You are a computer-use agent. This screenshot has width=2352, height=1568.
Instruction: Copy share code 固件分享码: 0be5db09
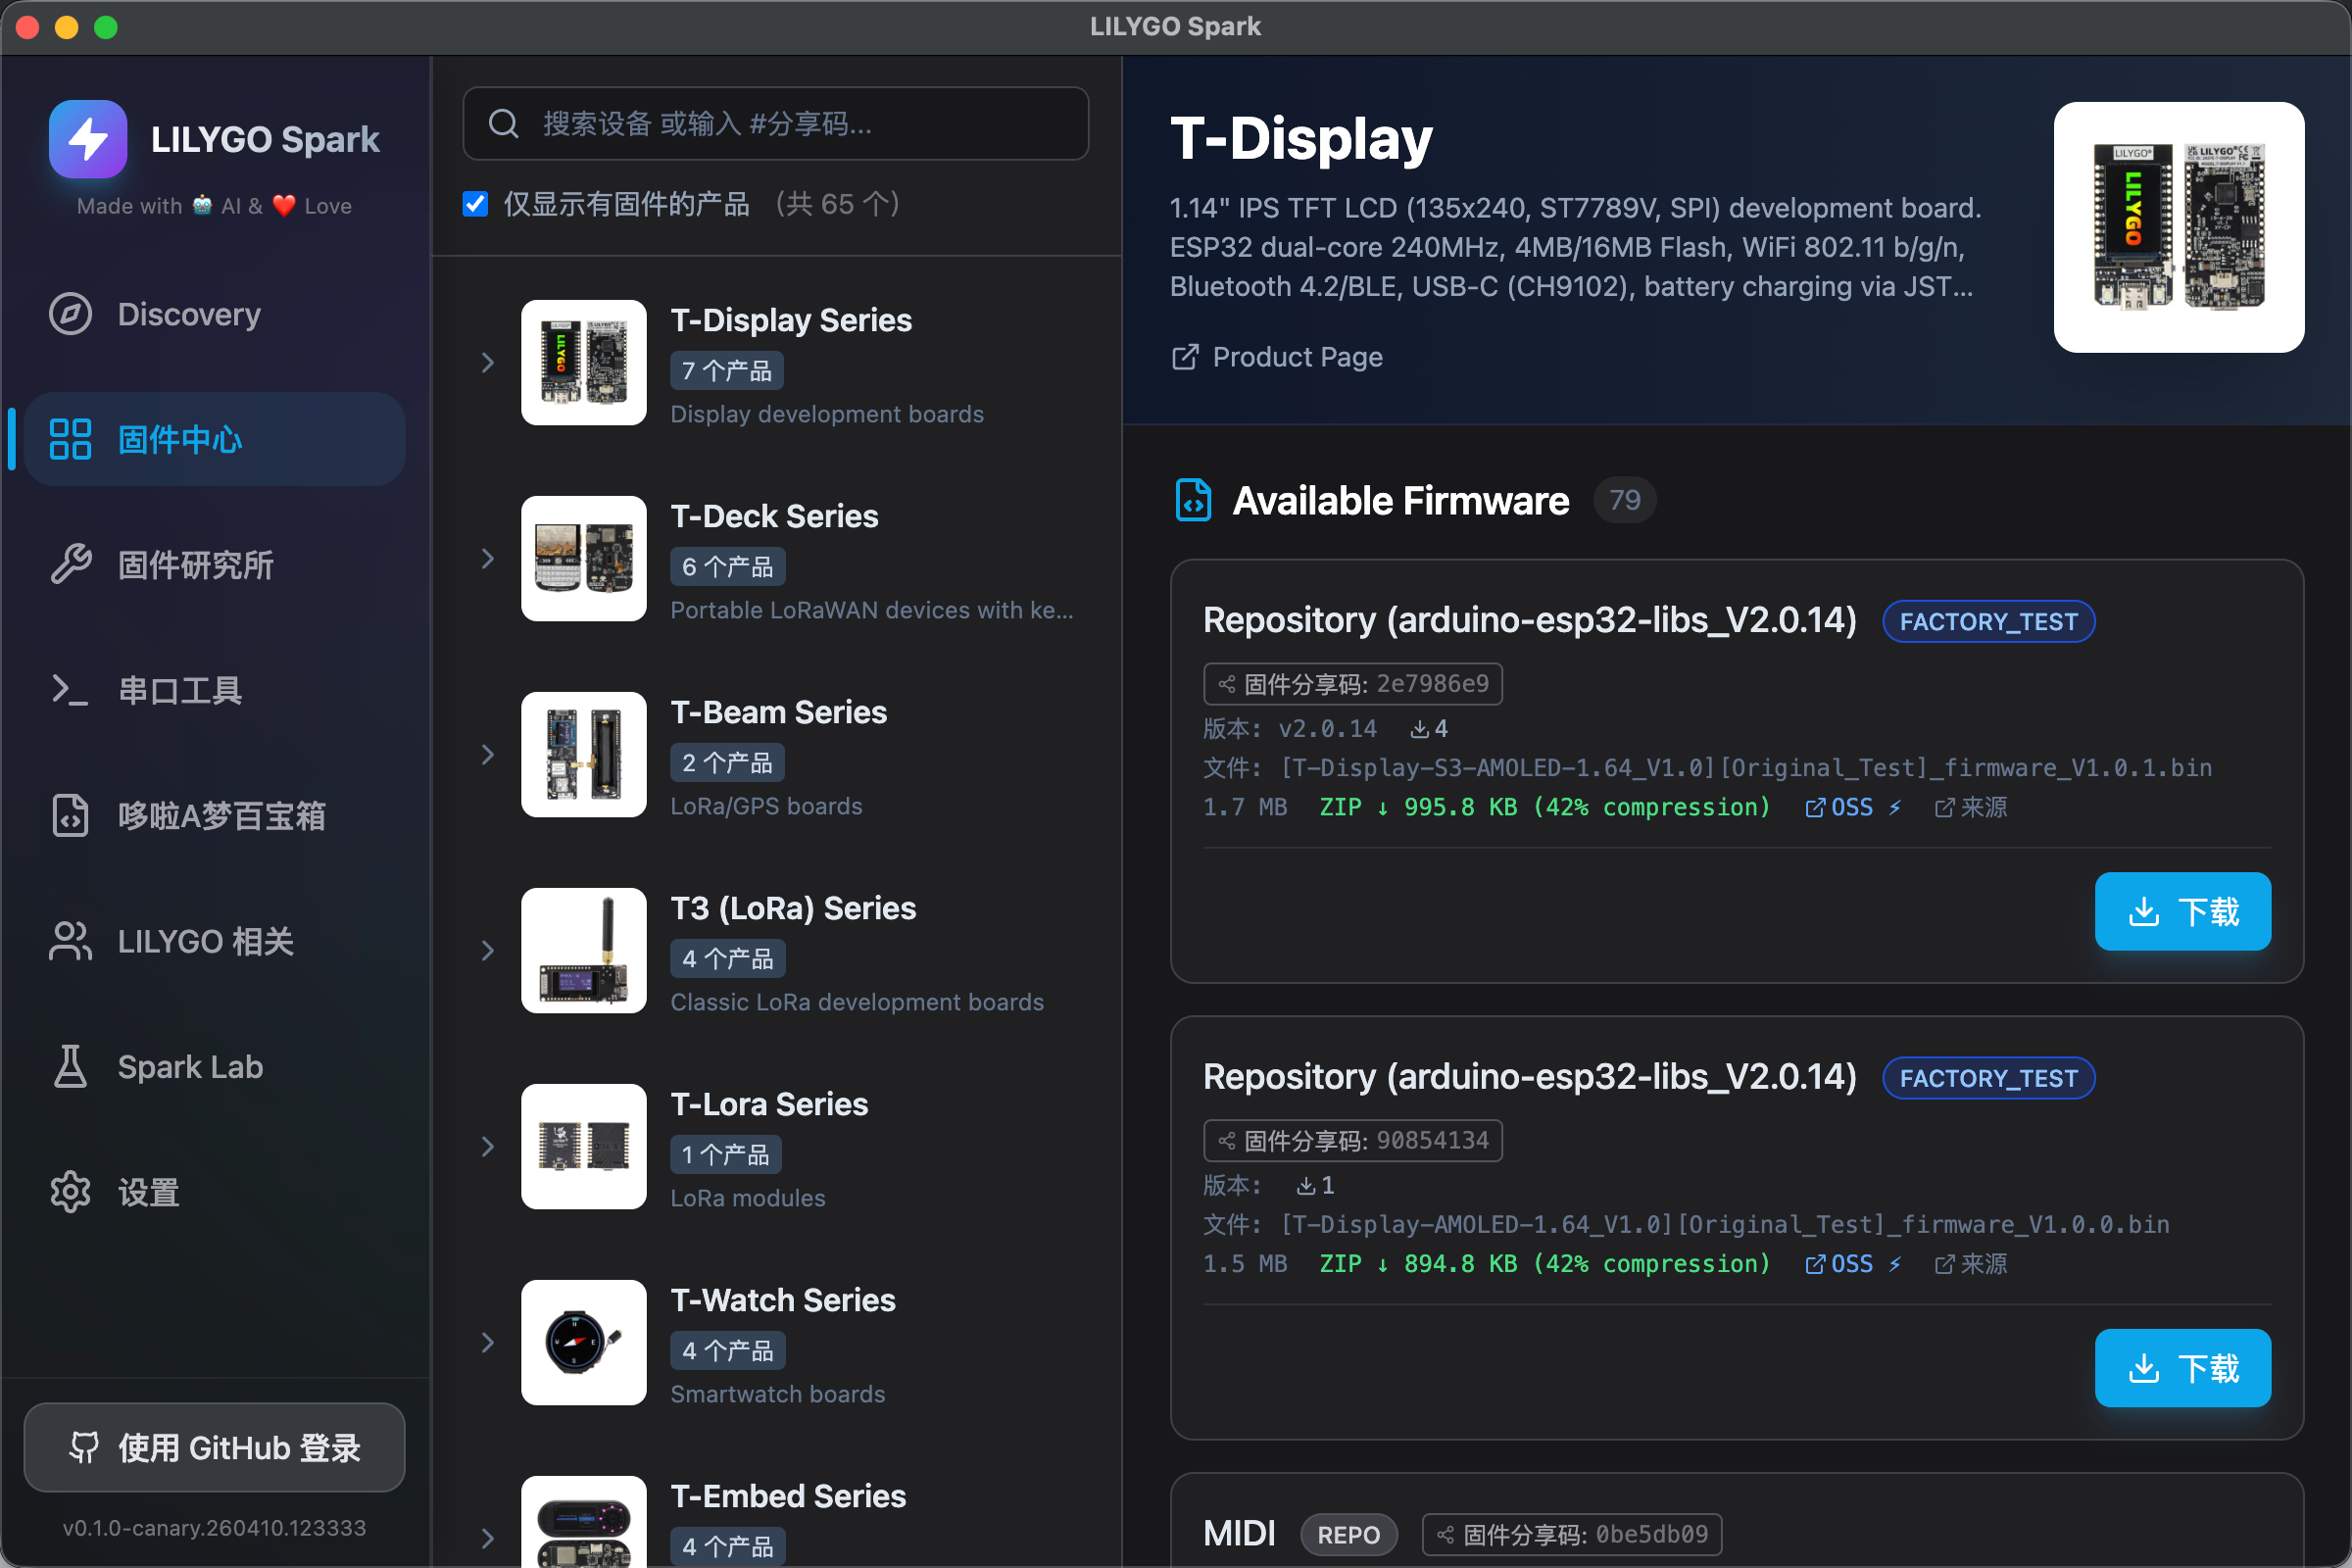pos(1571,1535)
